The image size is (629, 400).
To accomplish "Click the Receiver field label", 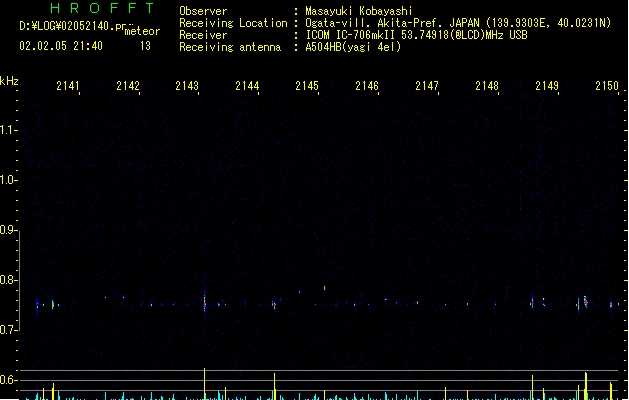I will [203, 35].
